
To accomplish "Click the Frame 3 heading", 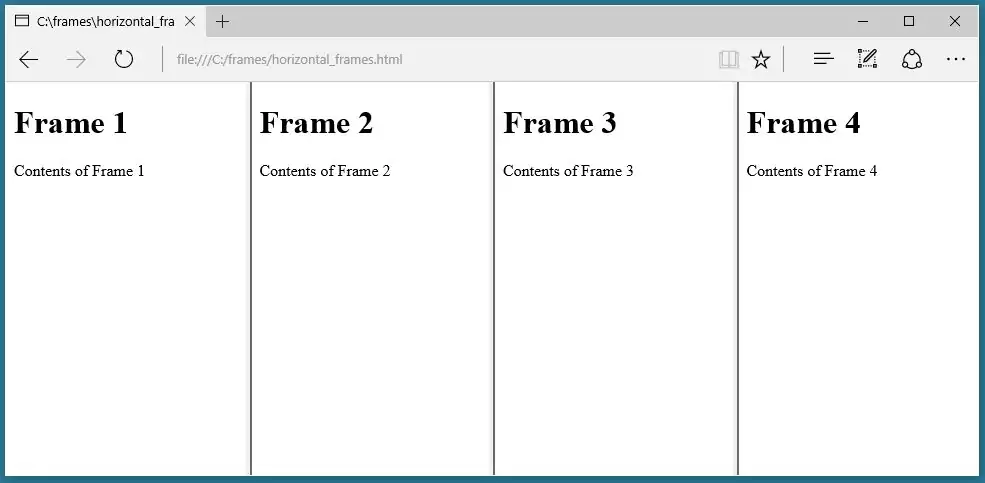I will pos(560,123).
